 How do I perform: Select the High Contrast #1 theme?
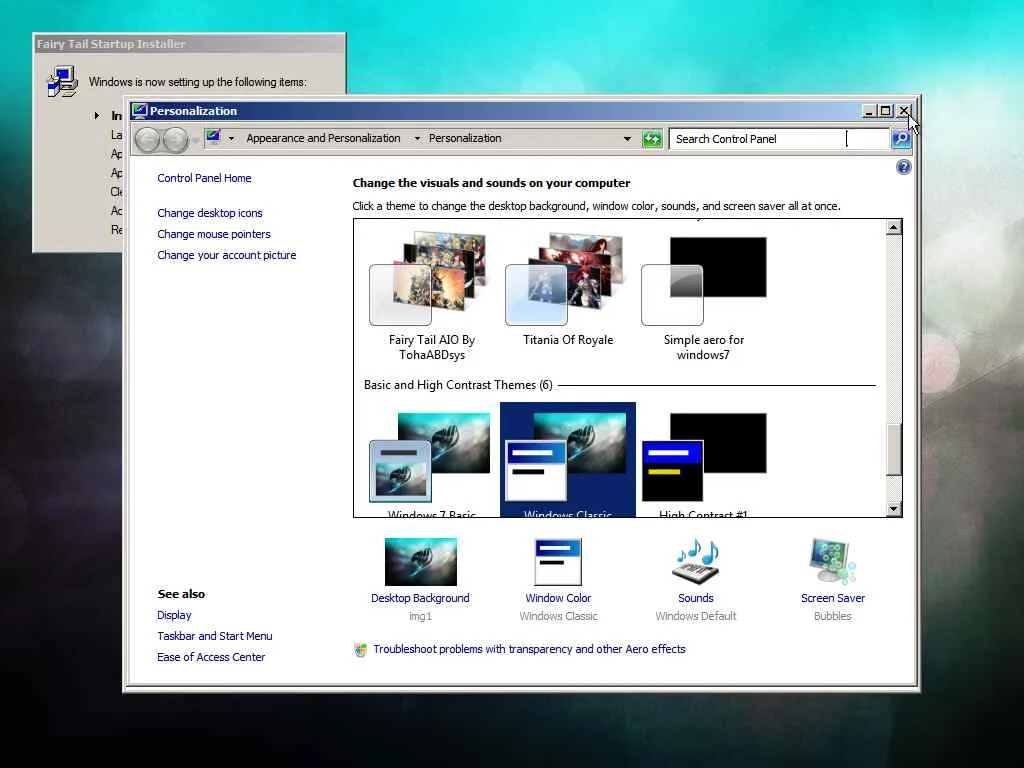click(704, 462)
